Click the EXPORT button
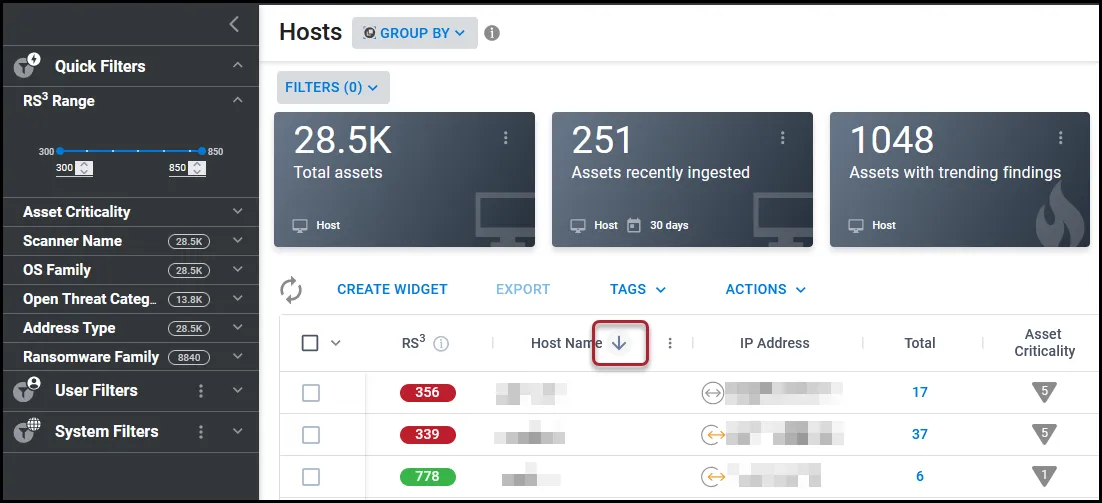The width and height of the screenshot is (1102, 503). [523, 289]
